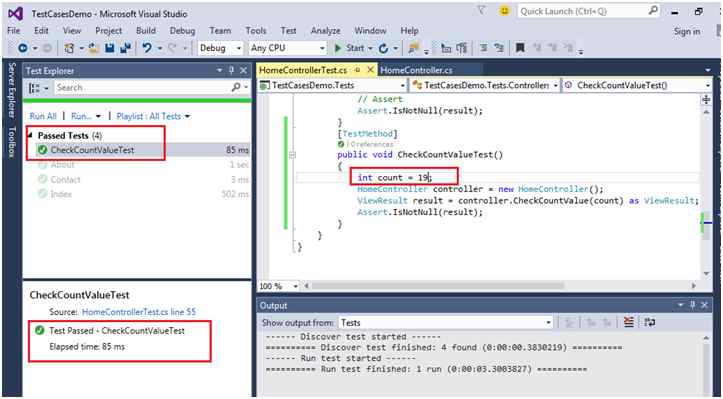Viewport: 723px width, 399px height.
Task: Toggle auto-hide pin on Test Explorer
Action: click(231, 71)
